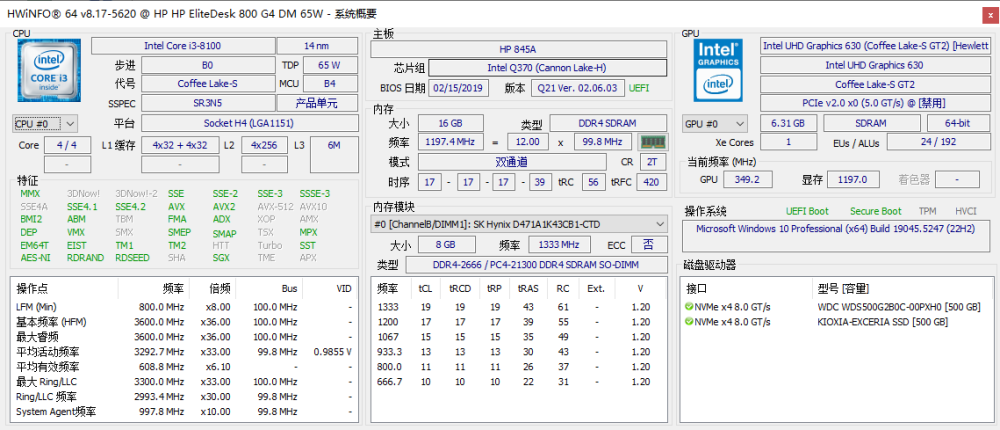This screenshot has height=430, width=1000.
Task: Click the Intel Q370 (Cannon Lake-H) chipset field
Action: pos(548,68)
